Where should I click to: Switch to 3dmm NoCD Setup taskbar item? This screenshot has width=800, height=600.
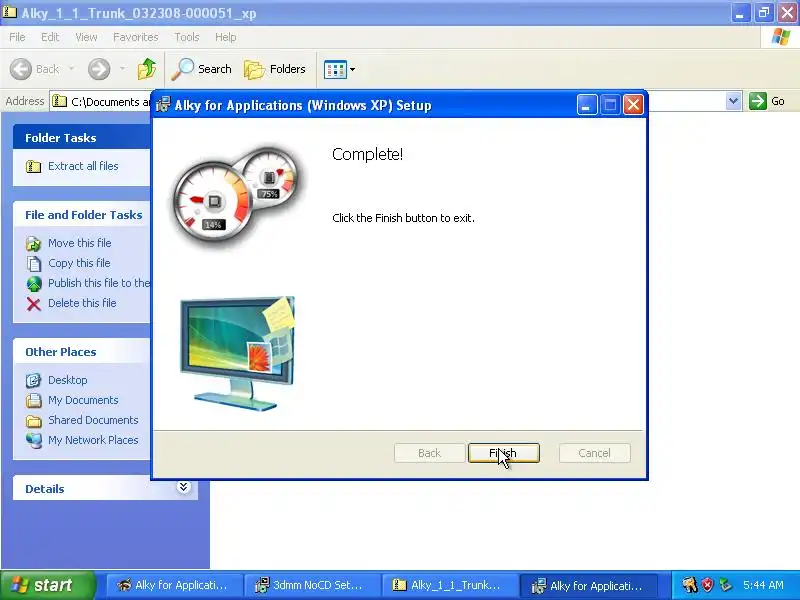[311, 585]
